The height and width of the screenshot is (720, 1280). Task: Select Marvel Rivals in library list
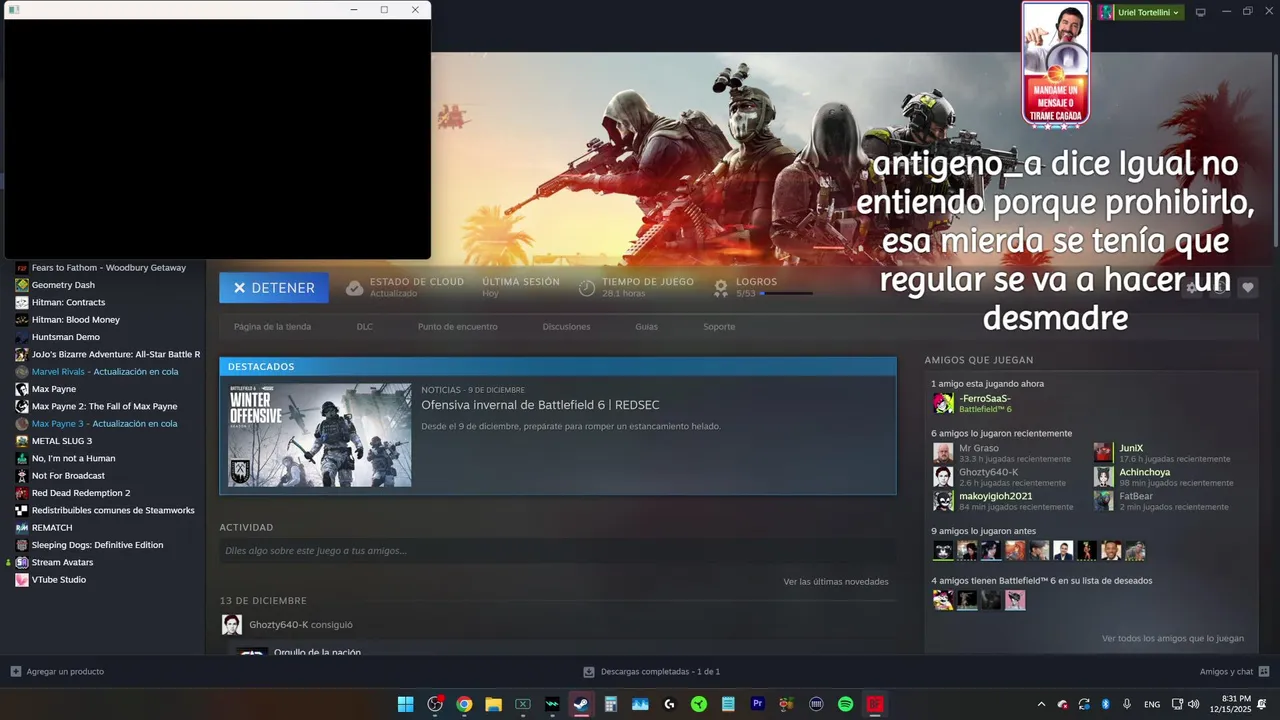coord(103,372)
